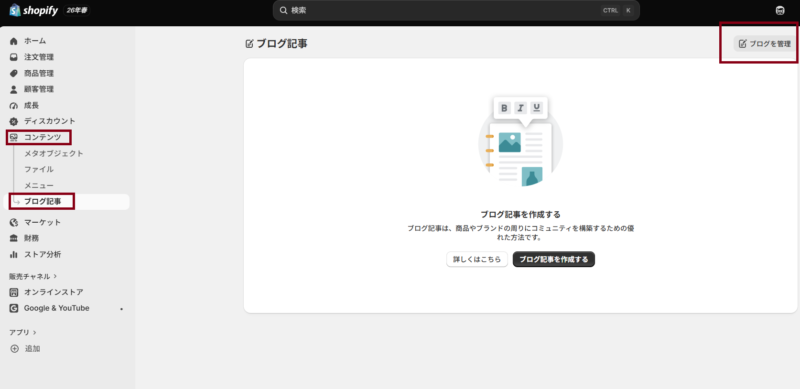Screen dimensions: 800x389
Task: Open ファイル submenu item
Action: click(x=39, y=169)
